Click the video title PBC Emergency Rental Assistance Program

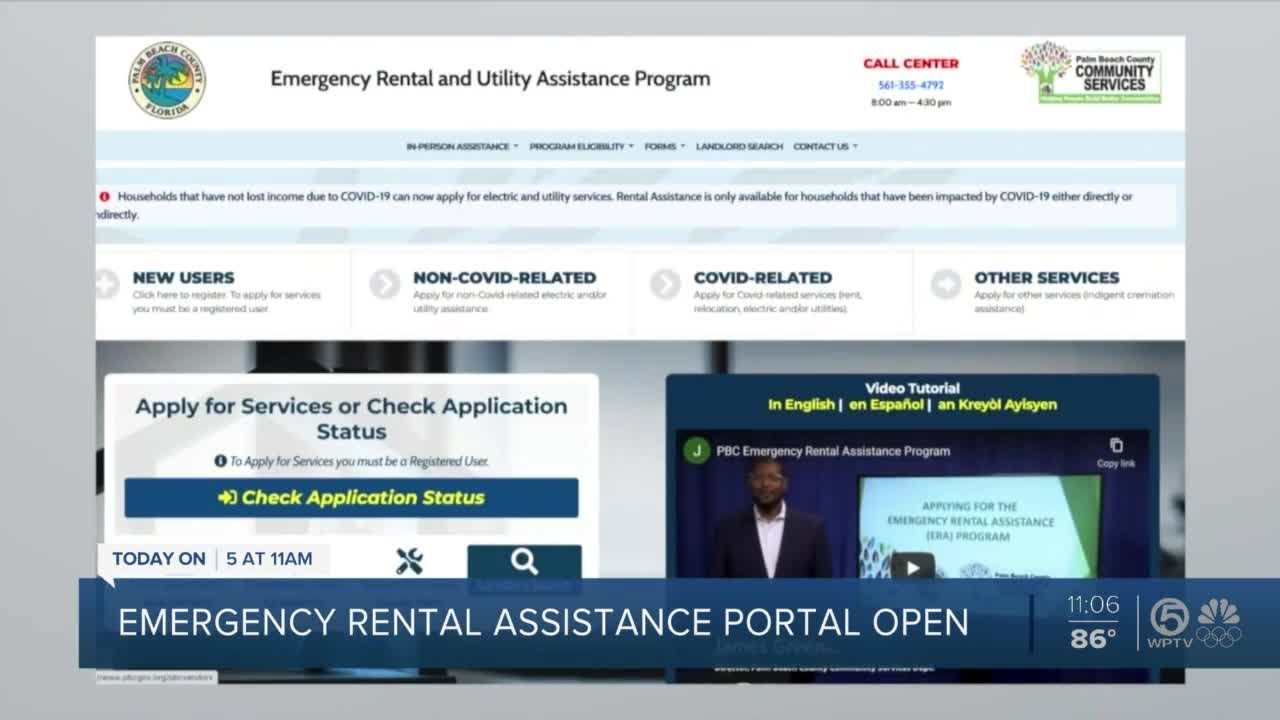(833, 451)
